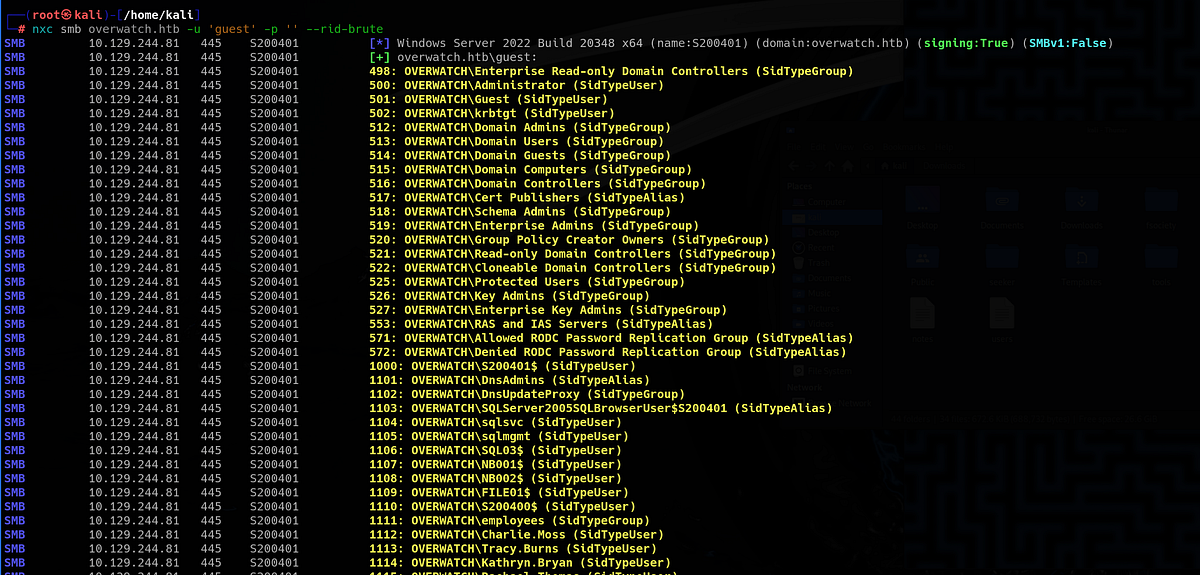Select the 526: Key Admins entry
This screenshot has height=575, width=1200.
pos(509,296)
